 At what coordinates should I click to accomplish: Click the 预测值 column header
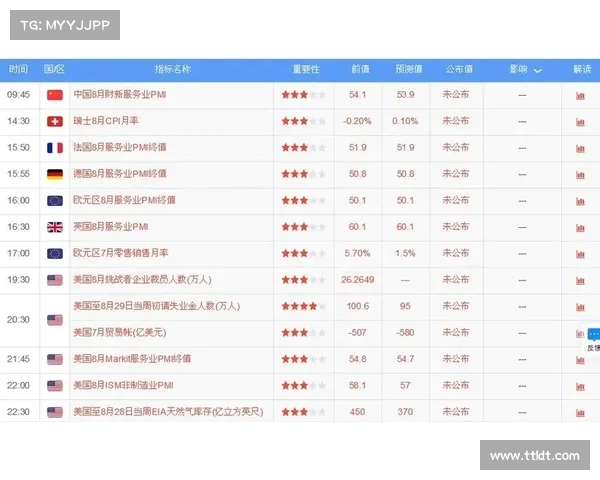tap(409, 69)
